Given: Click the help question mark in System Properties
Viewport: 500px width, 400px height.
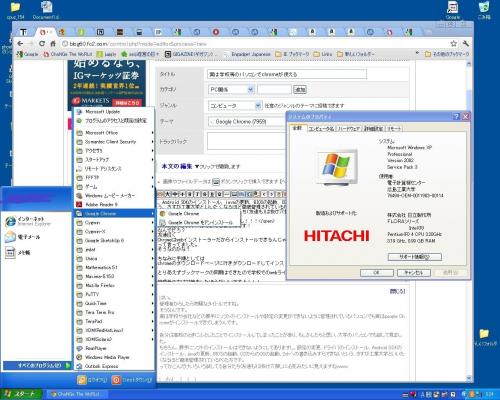Looking at the screenshot, I should pyautogui.click(x=456, y=116).
